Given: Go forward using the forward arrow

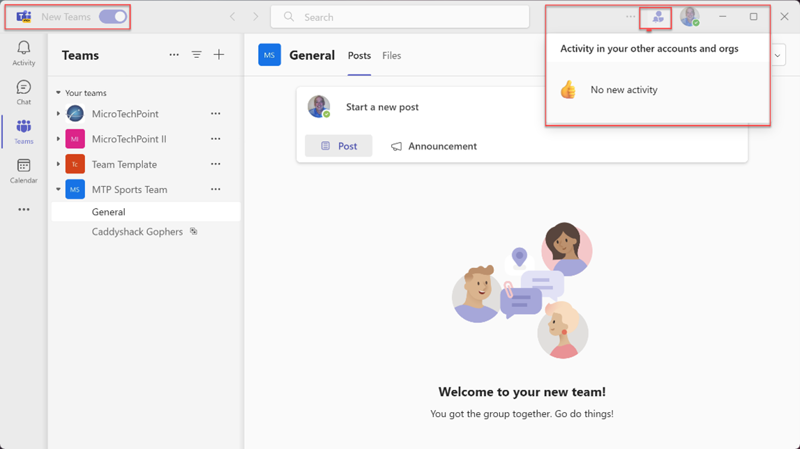Looking at the screenshot, I should (x=256, y=17).
